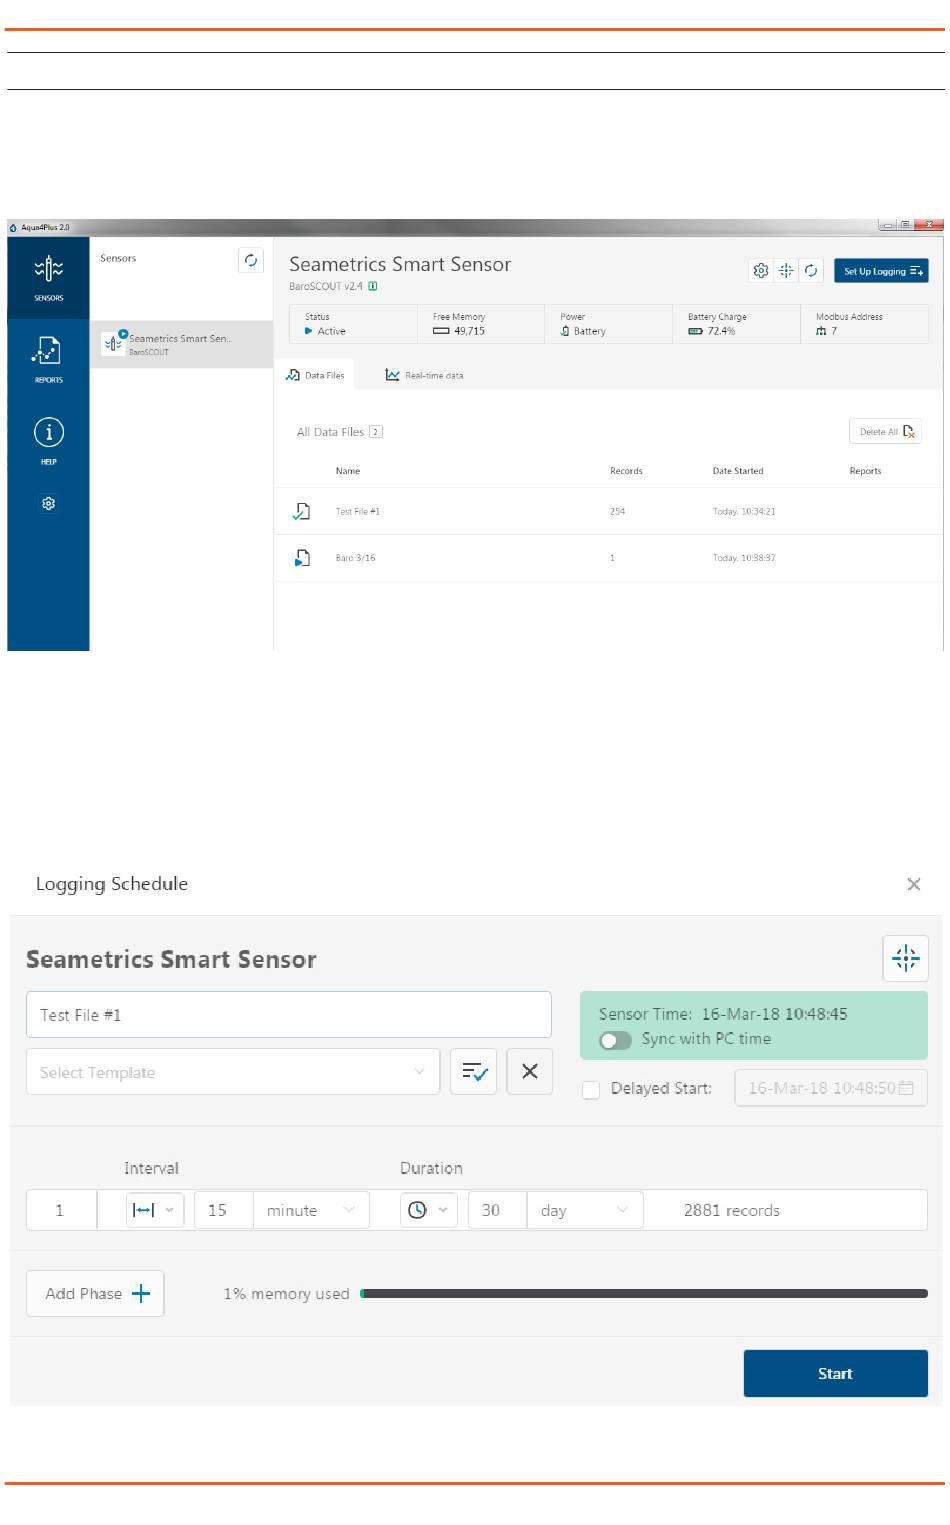This screenshot has height=1525, width=950.
Task: Click the memory used progress bar
Action: click(x=644, y=1294)
